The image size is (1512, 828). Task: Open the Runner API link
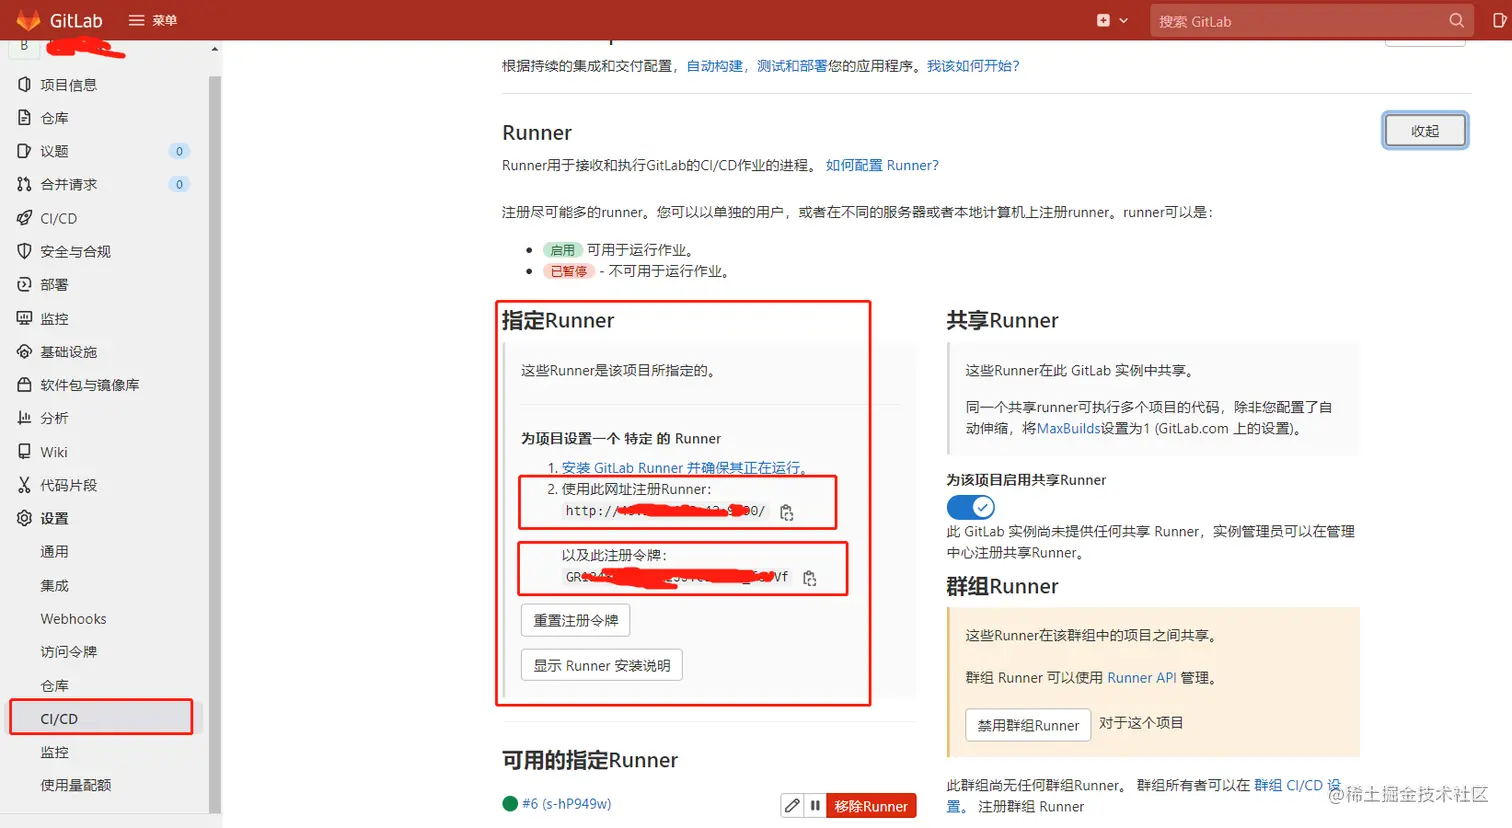click(1141, 678)
